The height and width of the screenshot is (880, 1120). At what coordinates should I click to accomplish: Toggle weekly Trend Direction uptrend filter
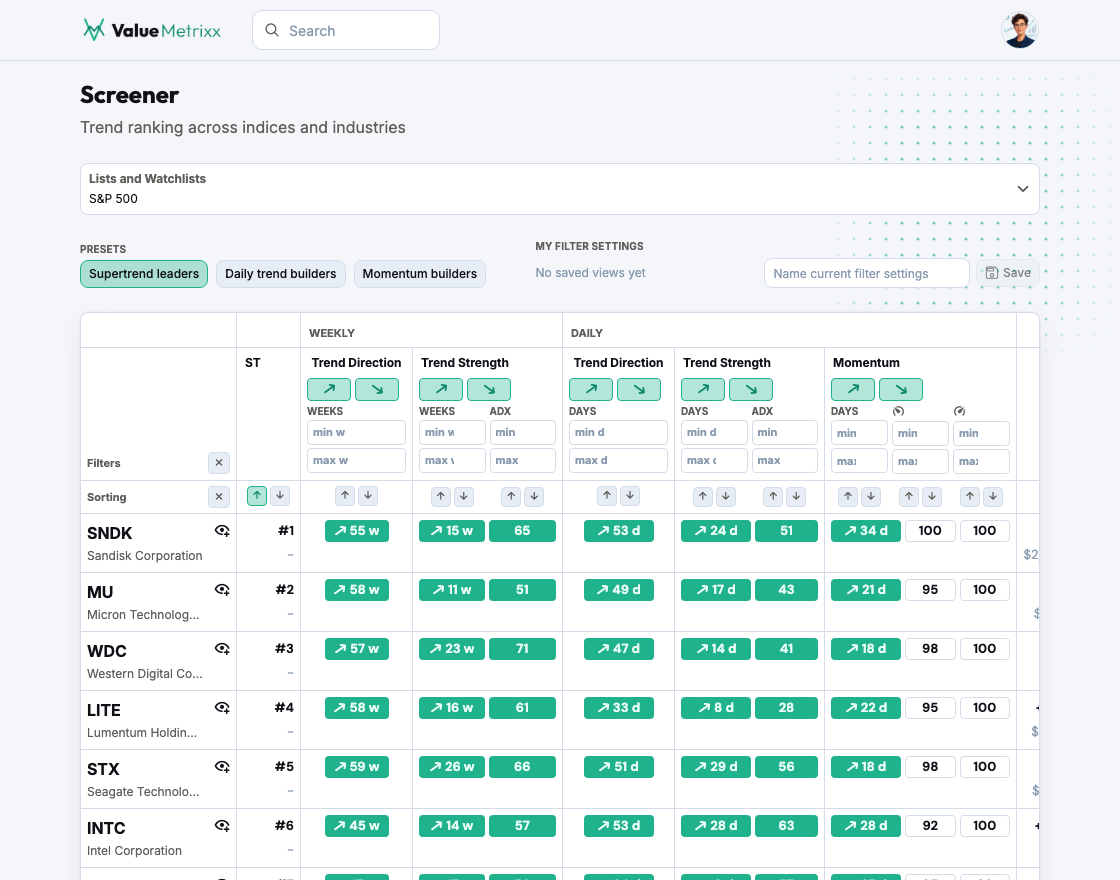[329, 389]
